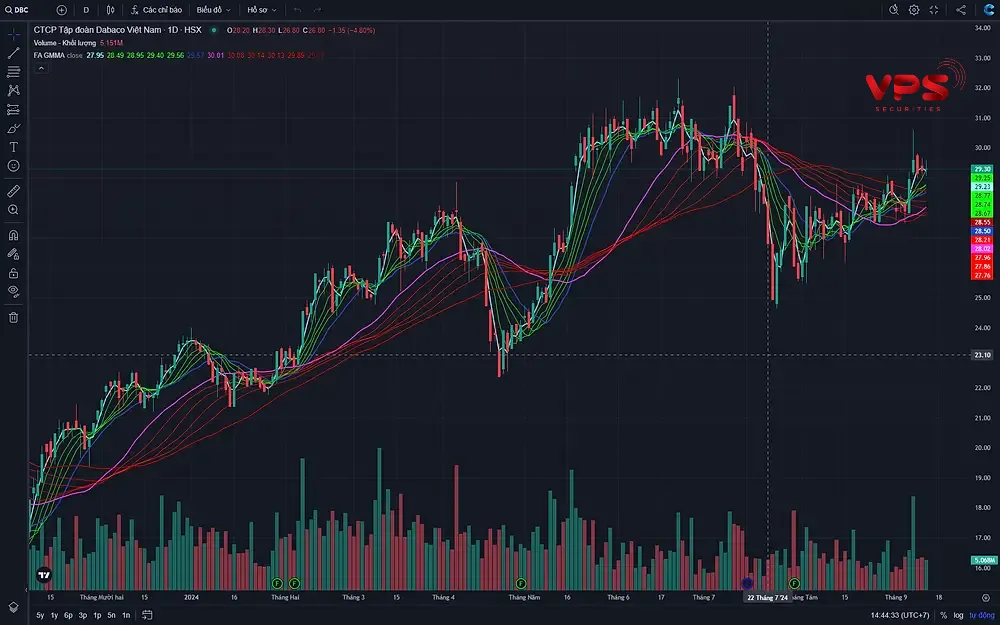
Task: Select the trend line drawing tool
Action: coord(14,52)
